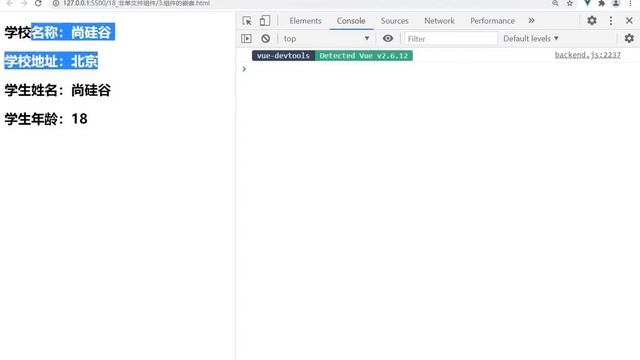Focus the browser address bar URL
Image resolution: width=640 pixels, height=360 pixels.
136,3
